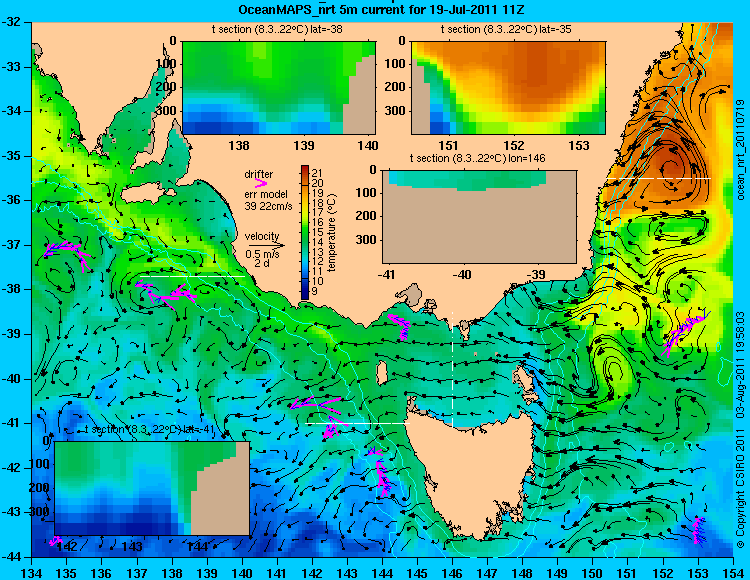Click the white dashed section line at lon 146

(452, 370)
